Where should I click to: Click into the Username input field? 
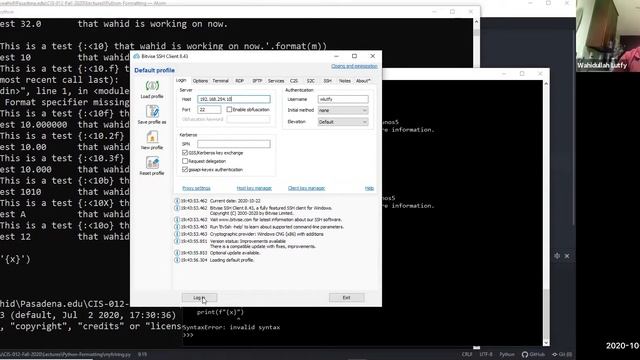pos(343,99)
